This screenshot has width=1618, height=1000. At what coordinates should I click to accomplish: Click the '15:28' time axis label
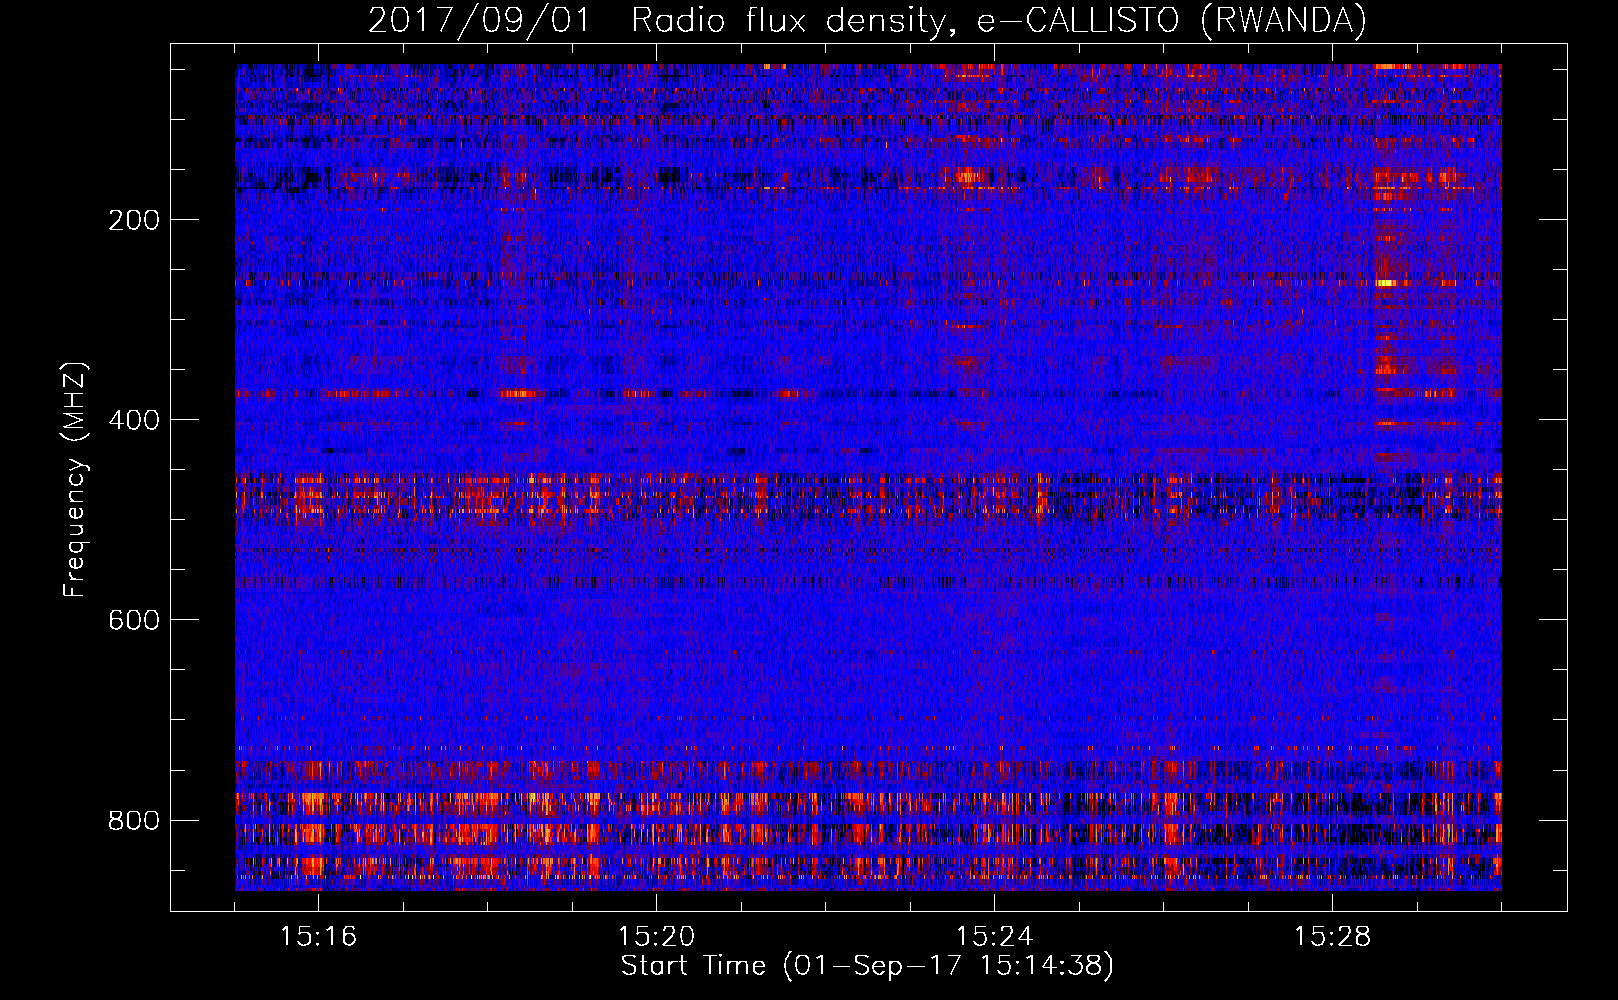[1332, 937]
